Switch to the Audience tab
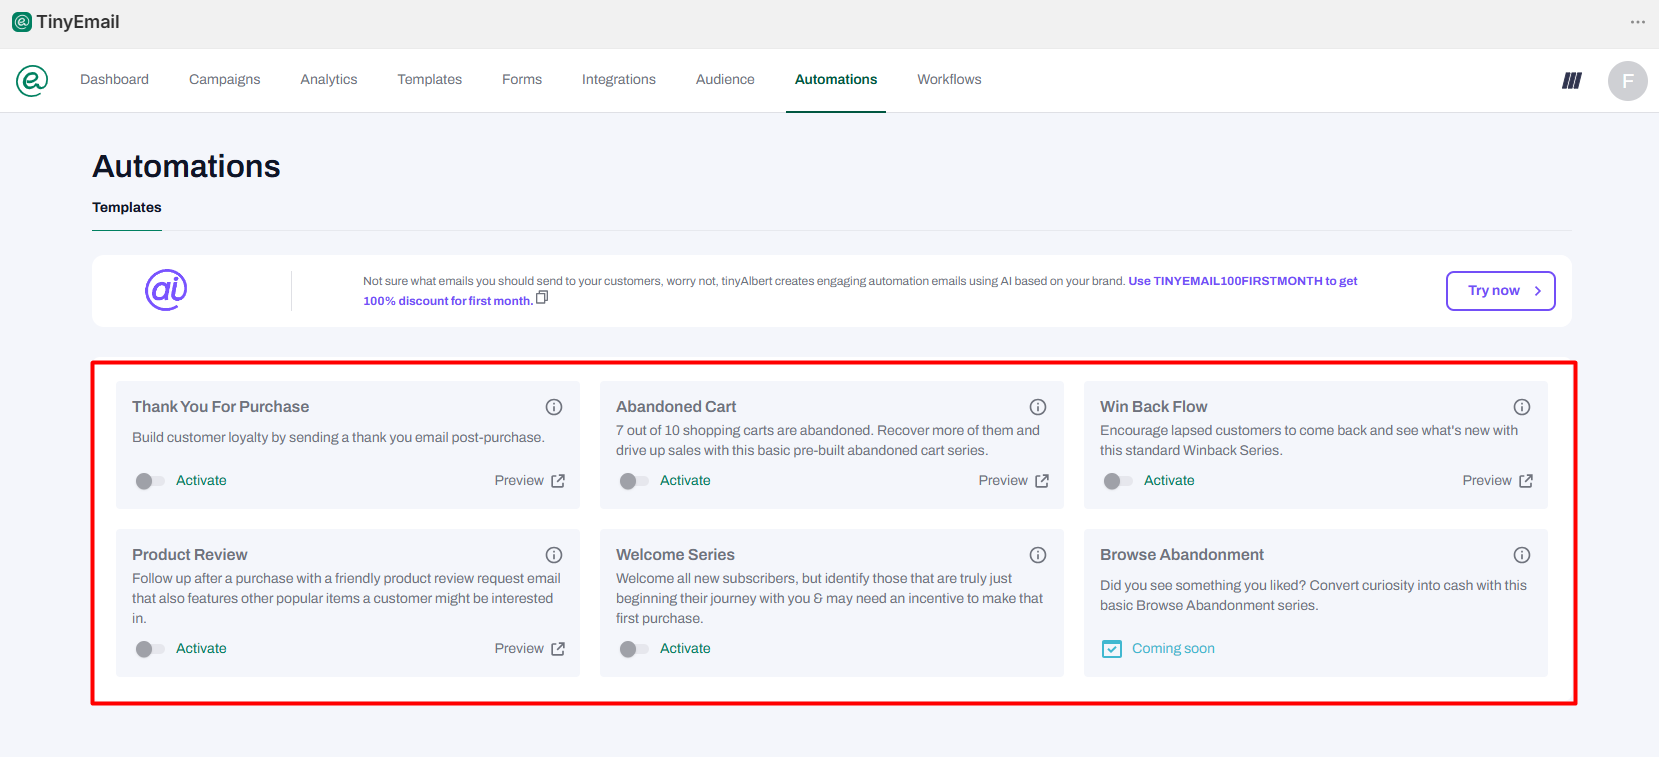This screenshot has width=1659, height=757. [725, 80]
